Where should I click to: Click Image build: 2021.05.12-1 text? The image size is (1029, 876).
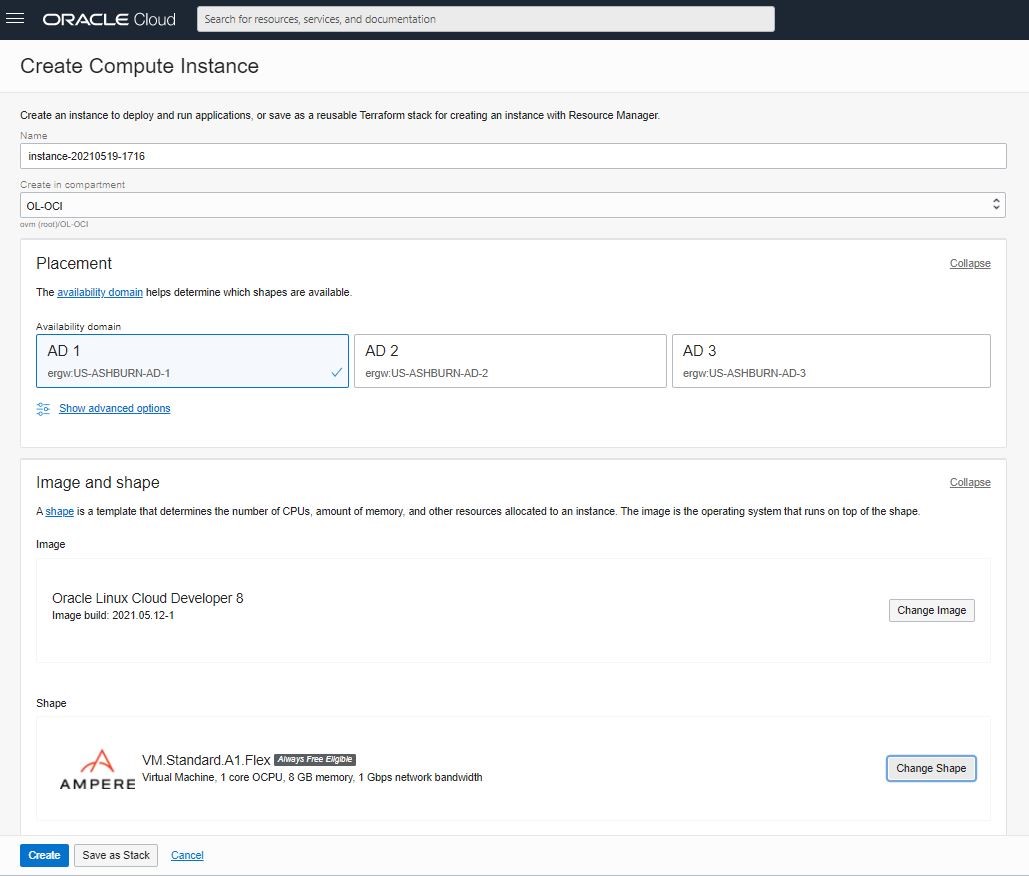pos(113,615)
